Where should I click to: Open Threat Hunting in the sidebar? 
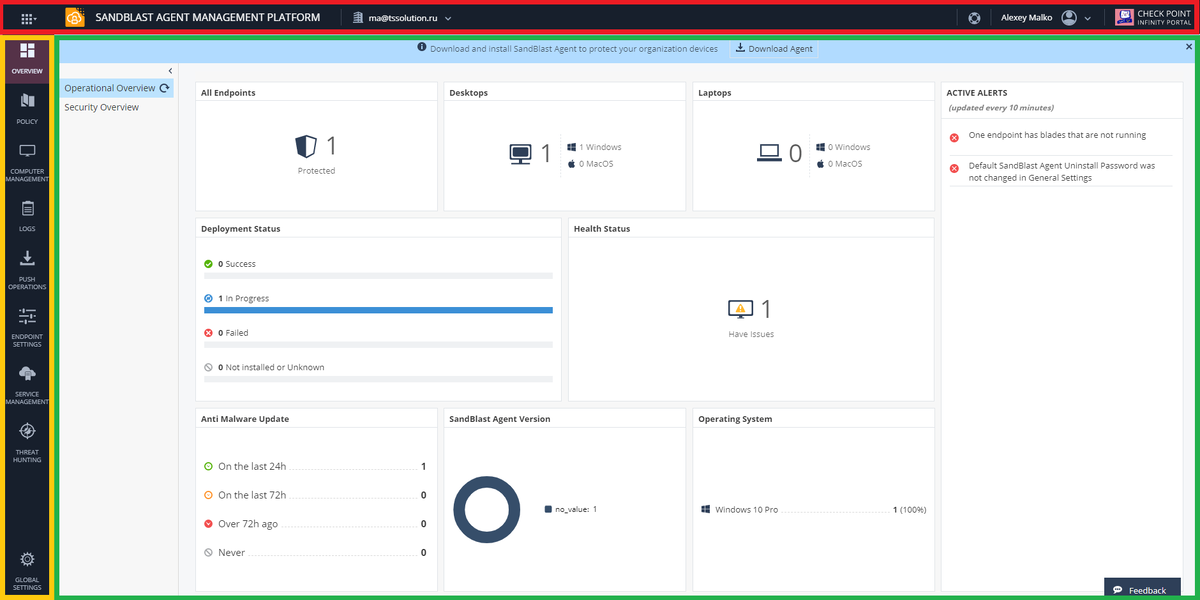tap(28, 443)
